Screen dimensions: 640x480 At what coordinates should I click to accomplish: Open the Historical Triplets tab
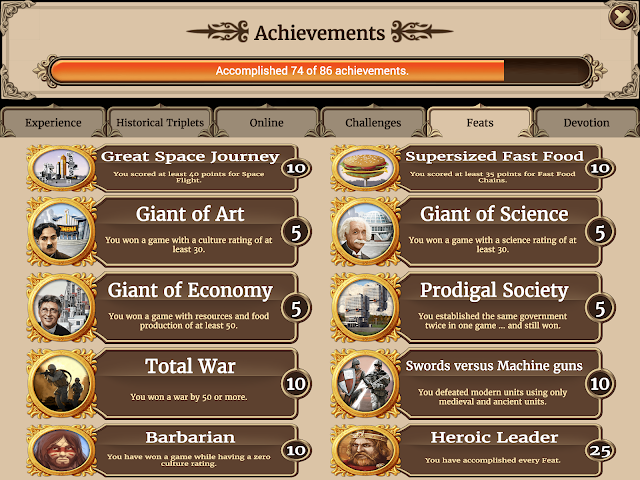[160, 122]
